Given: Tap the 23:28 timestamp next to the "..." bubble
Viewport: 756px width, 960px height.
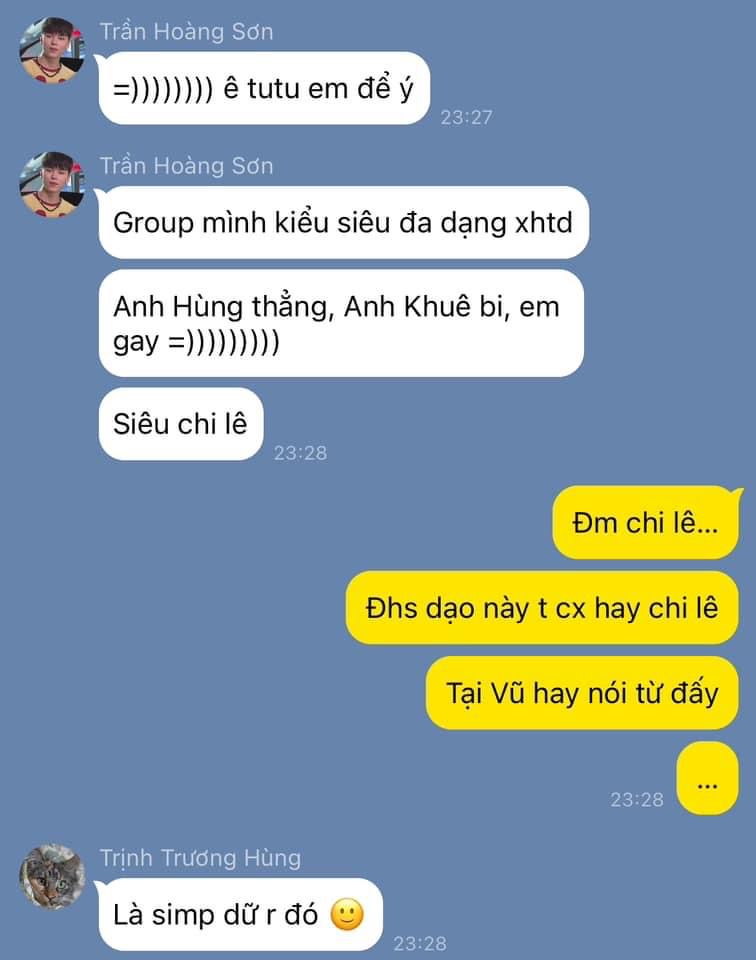Looking at the screenshot, I should [637, 799].
